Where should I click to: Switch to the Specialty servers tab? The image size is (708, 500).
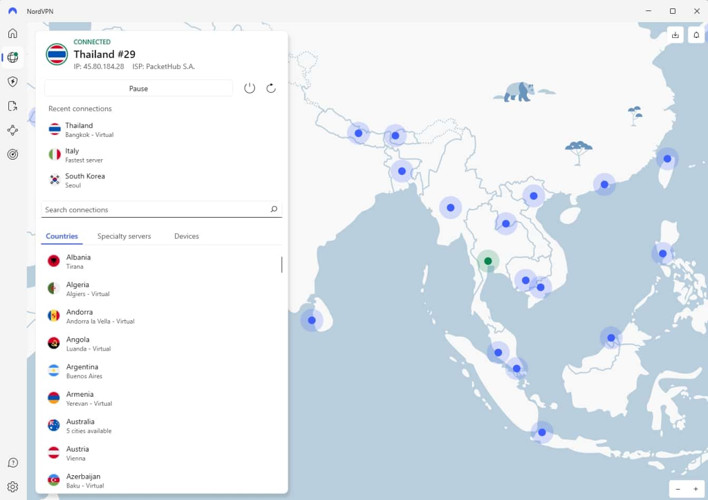(124, 237)
